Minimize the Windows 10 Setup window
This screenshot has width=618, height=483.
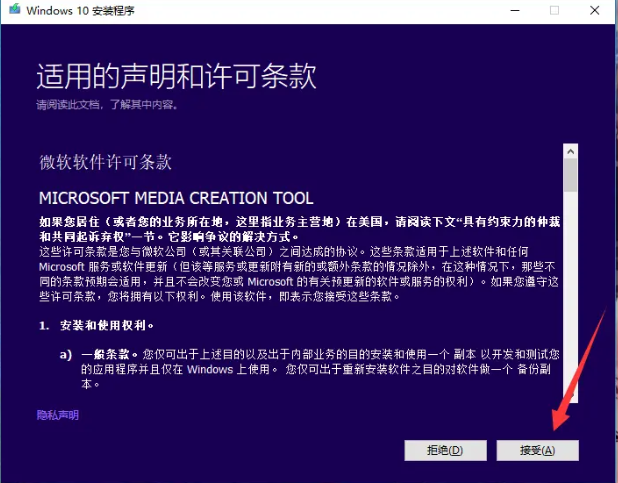515,11
